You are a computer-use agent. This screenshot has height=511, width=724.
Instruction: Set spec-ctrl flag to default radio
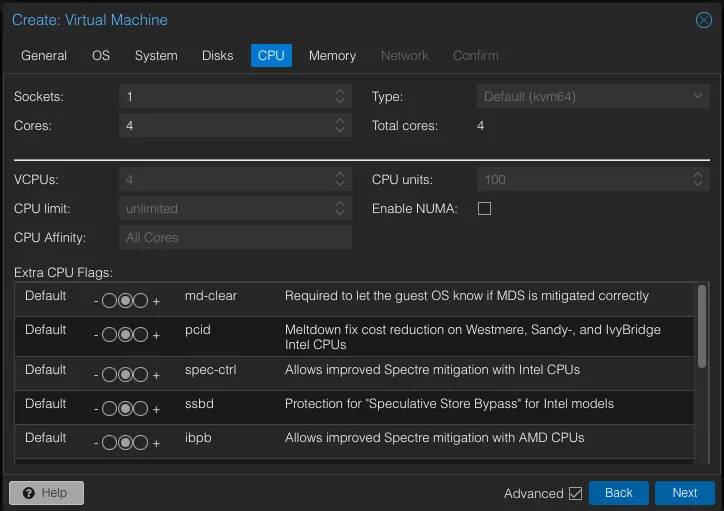click(x=125, y=375)
